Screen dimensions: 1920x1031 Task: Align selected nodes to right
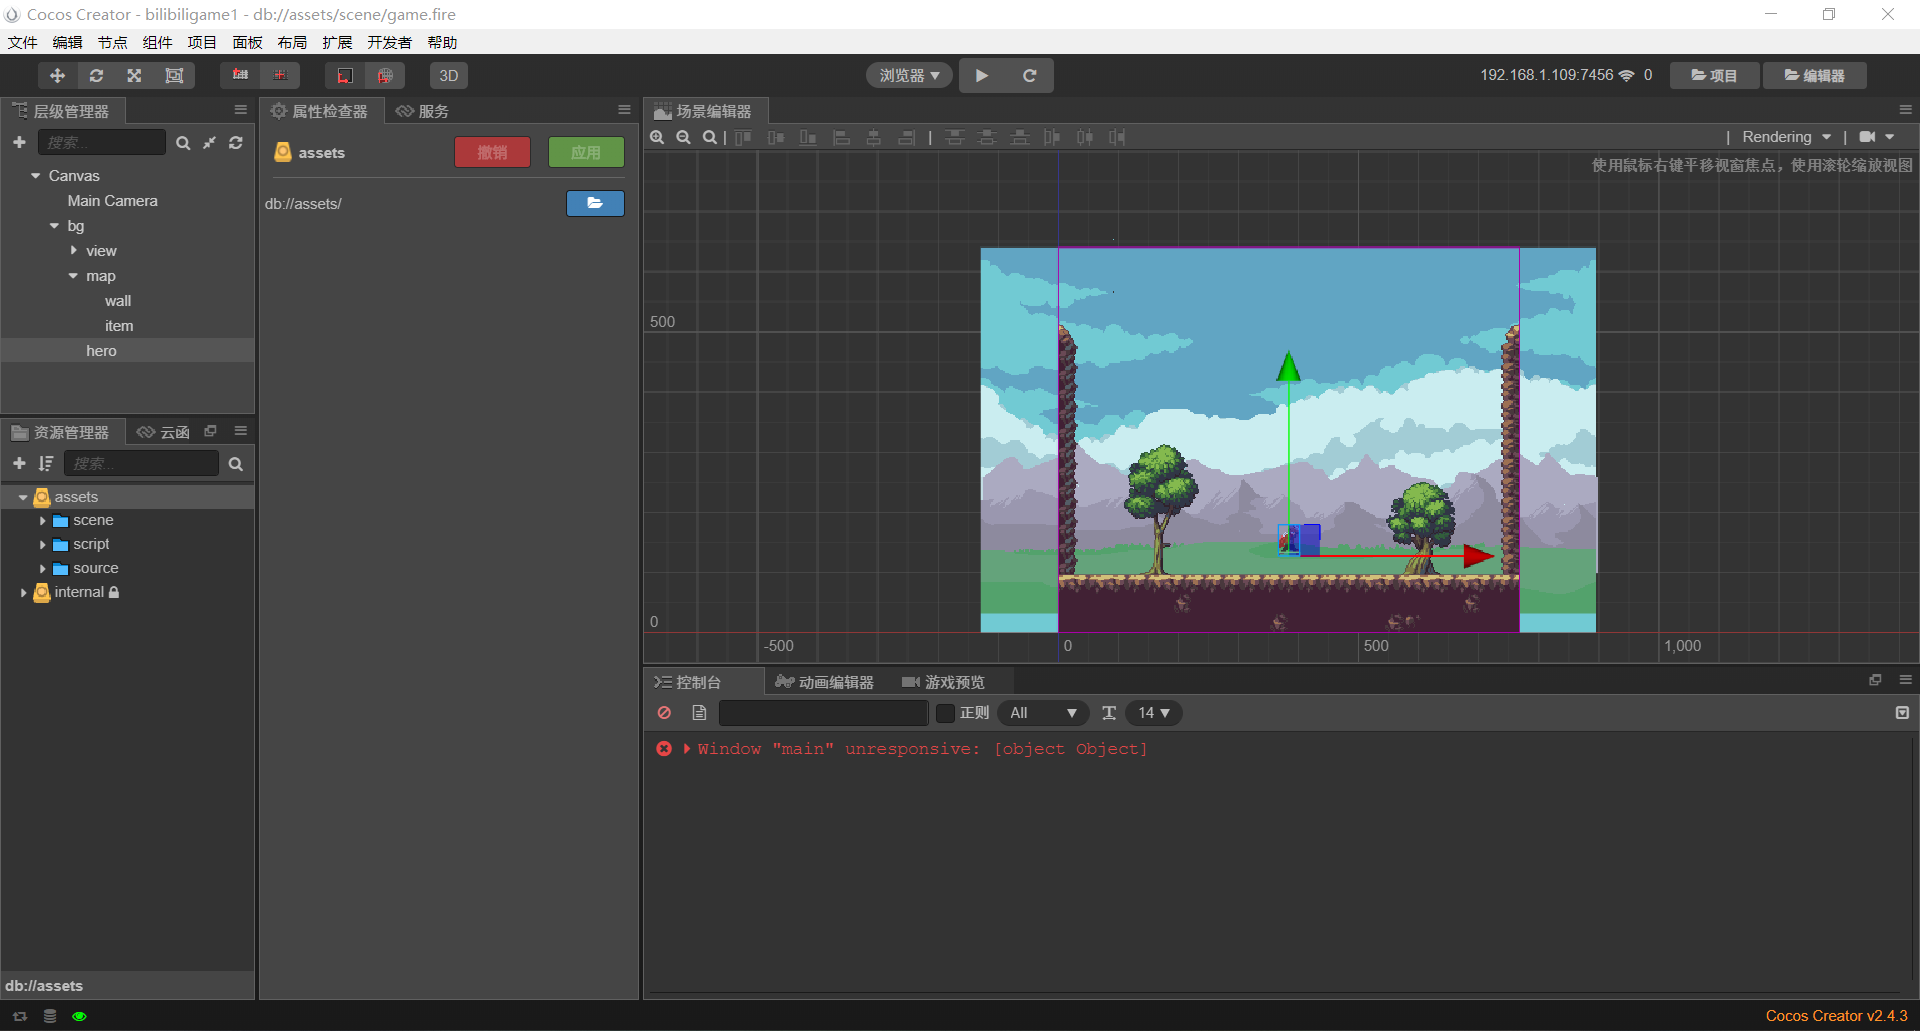pyautogui.click(x=907, y=137)
